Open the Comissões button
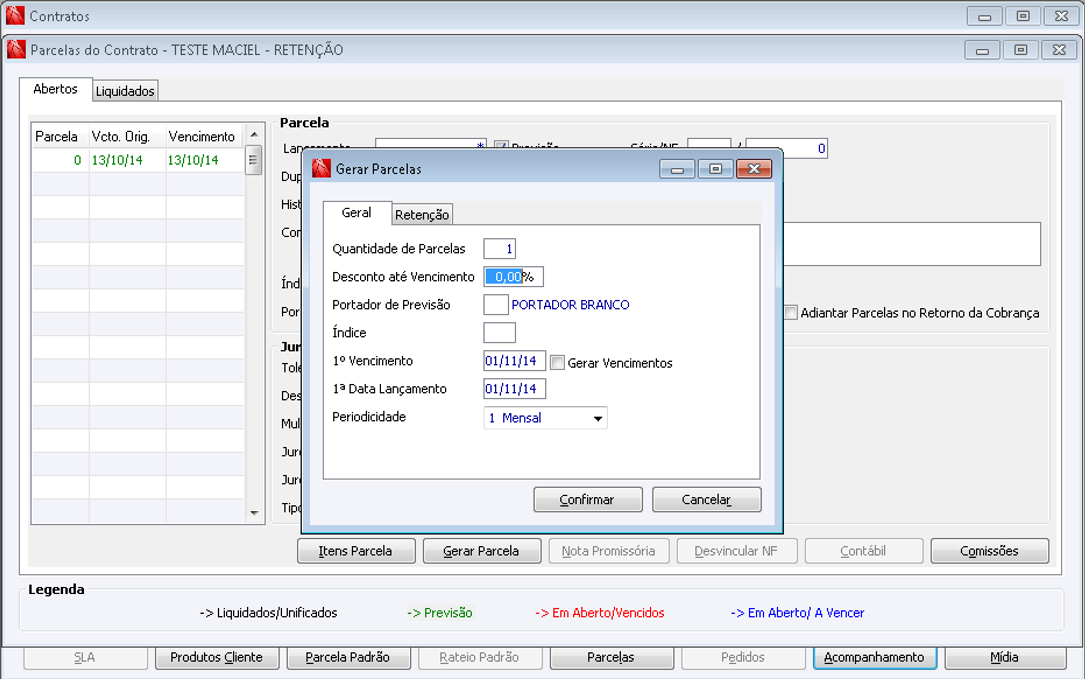The height and width of the screenshot is (679, 1085). 990,551
